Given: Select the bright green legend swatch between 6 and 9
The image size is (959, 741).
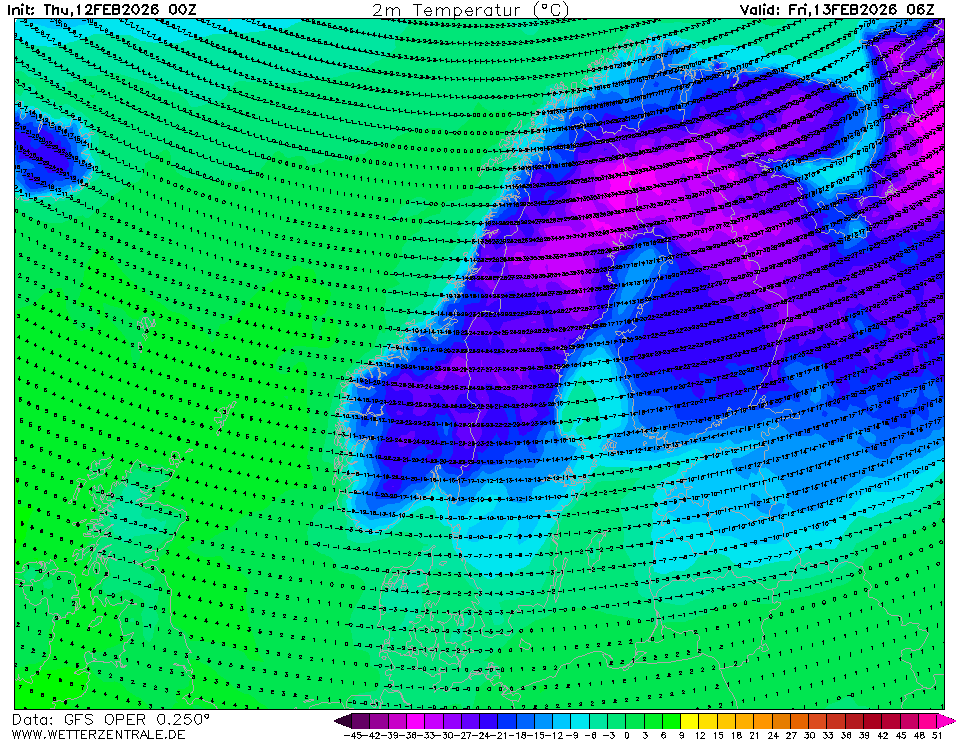Looking at the screenshot, I should 671,721.
